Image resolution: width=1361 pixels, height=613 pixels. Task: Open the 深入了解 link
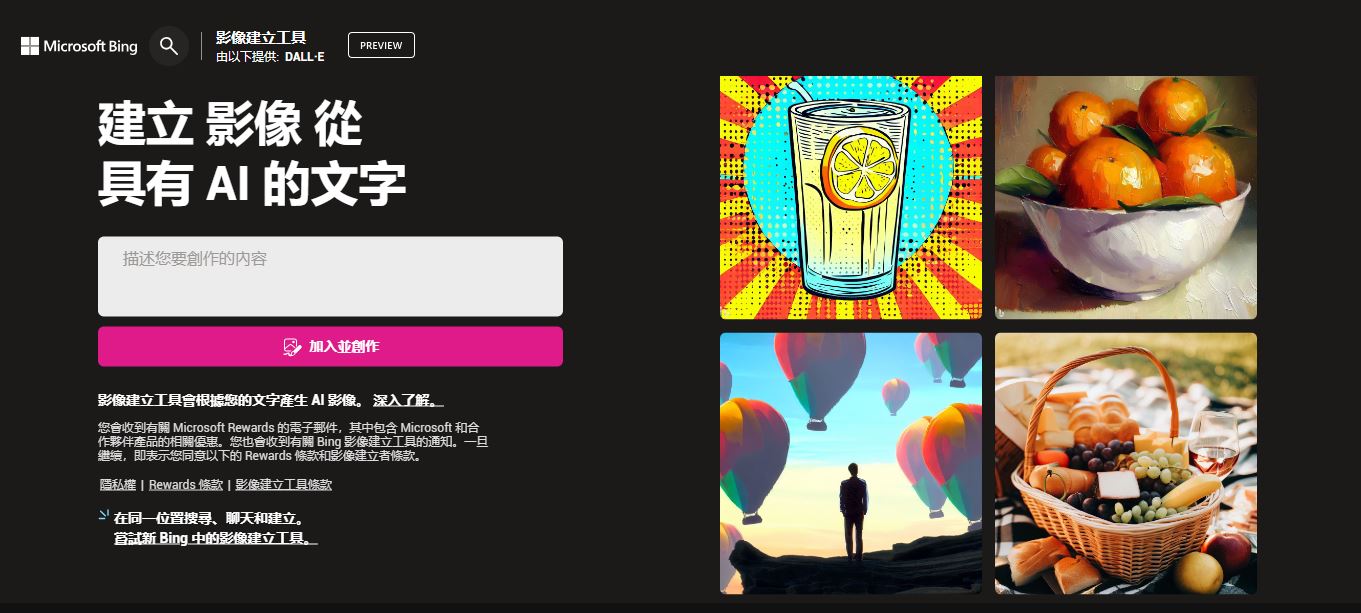408,400
